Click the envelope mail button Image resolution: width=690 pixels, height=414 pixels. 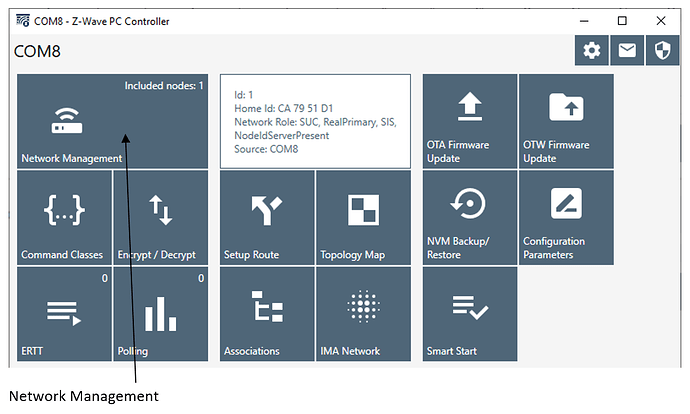[x=627, y=51]
